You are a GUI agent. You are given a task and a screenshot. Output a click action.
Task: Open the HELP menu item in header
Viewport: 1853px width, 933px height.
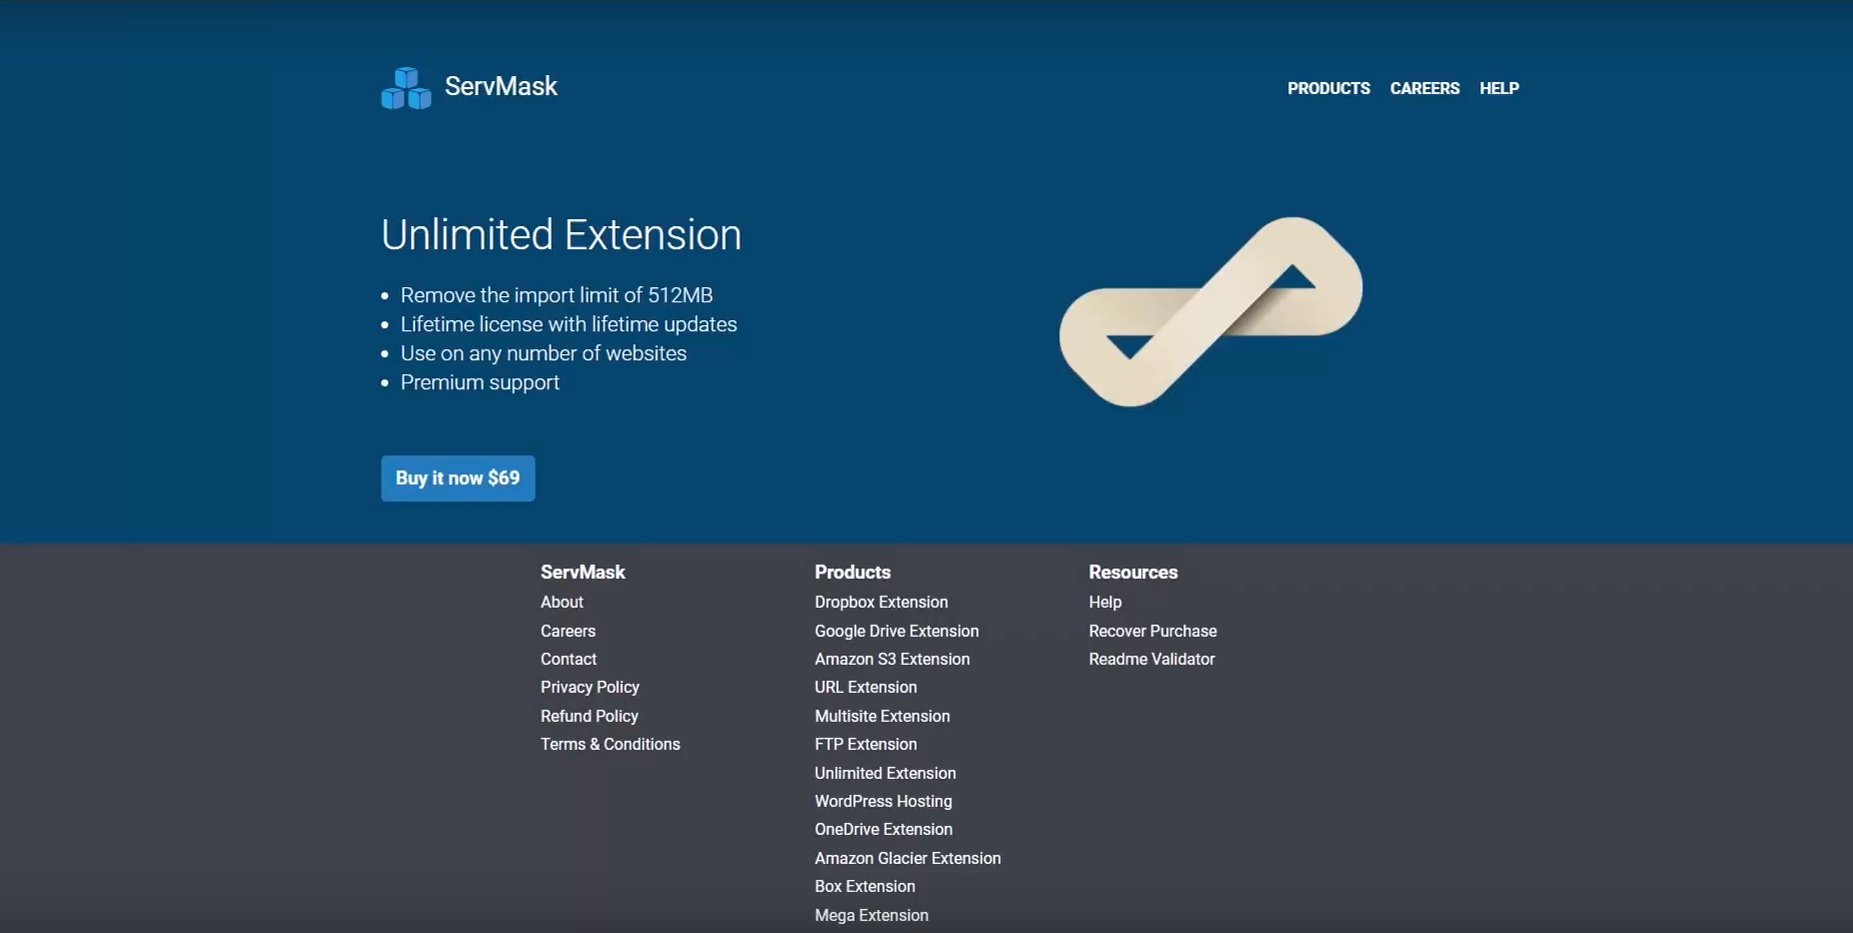pyautogui.click(x=1499, y=88)
